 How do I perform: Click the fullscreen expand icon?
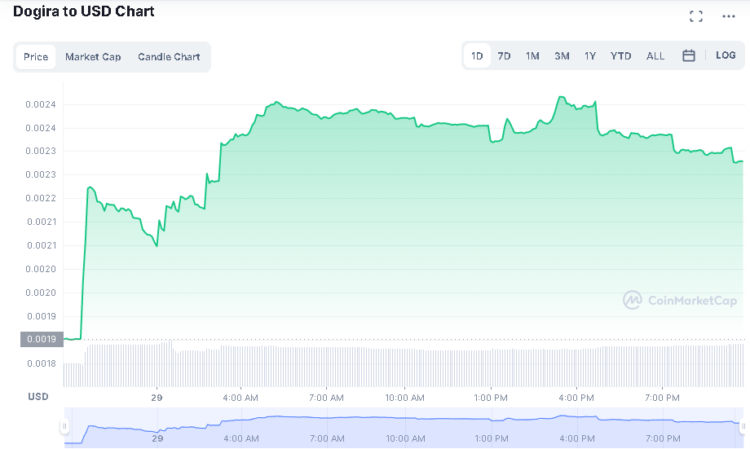coord(696,16)
